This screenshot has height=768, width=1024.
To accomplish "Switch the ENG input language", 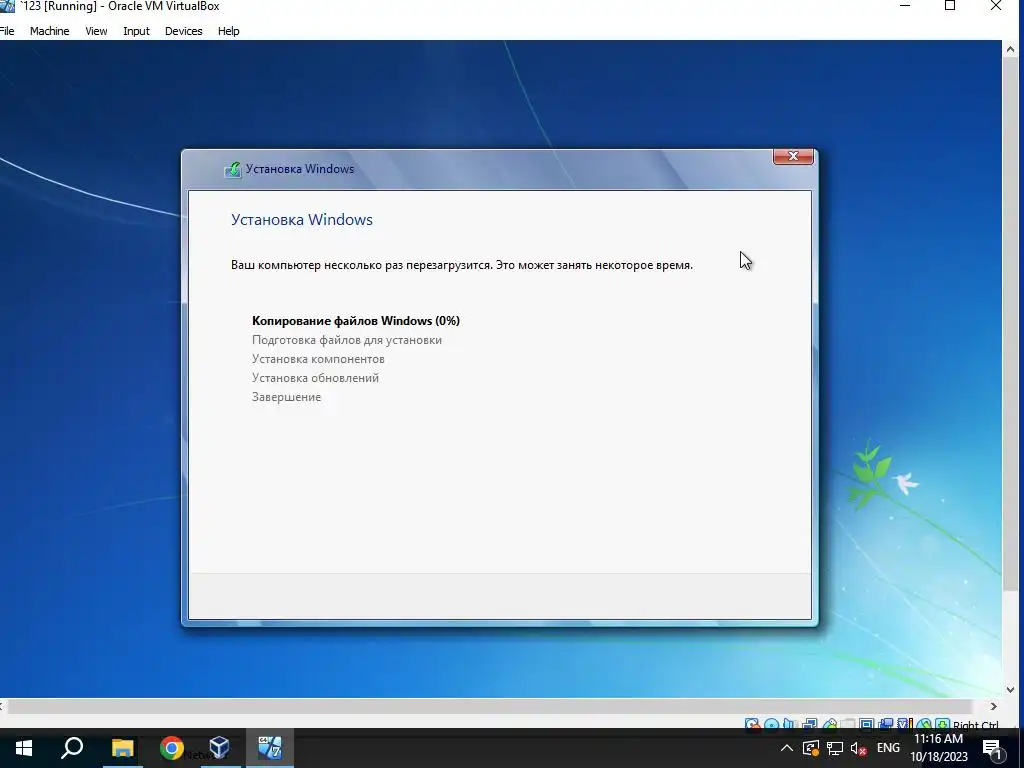I will 888,748.
